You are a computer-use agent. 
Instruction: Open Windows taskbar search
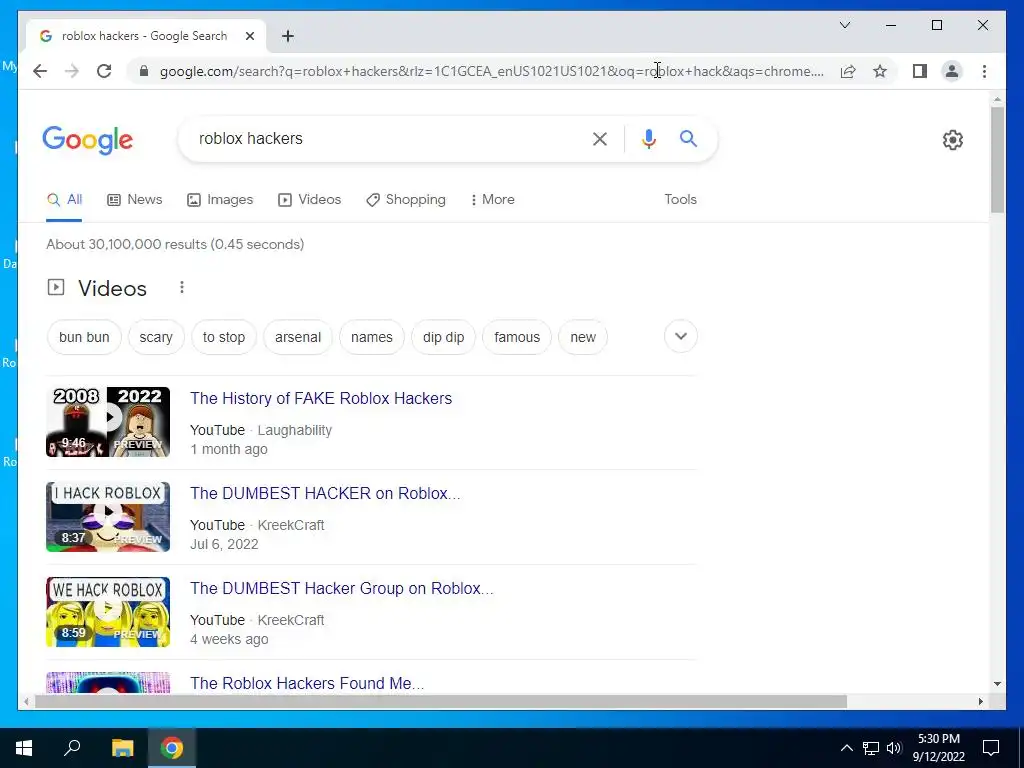click(72, 748)
